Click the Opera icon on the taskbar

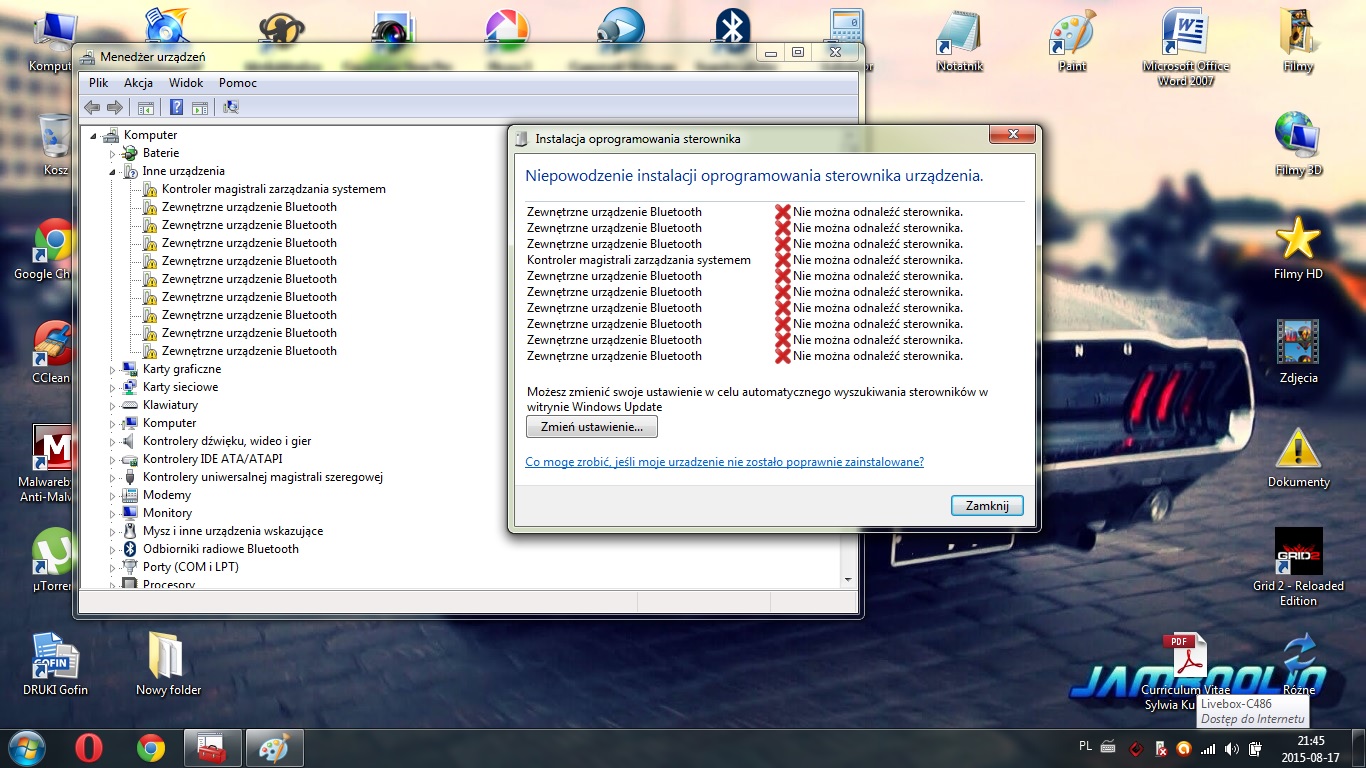coord(89,748)
